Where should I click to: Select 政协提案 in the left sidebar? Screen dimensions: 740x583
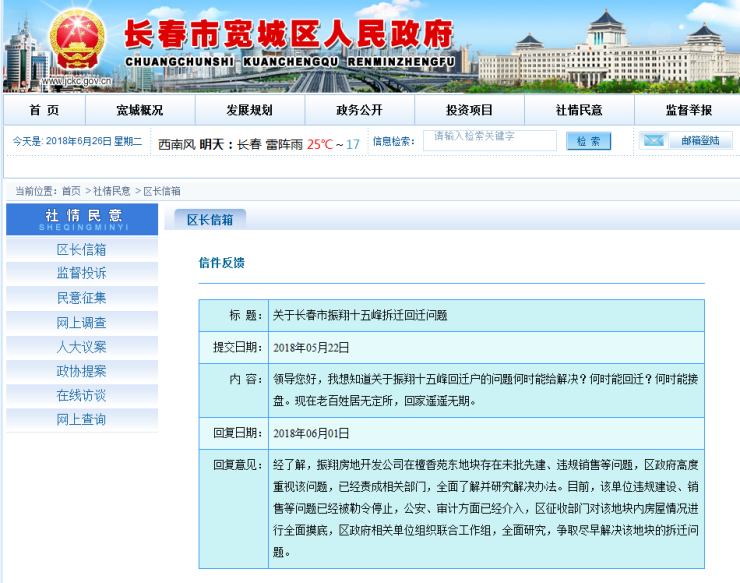82,371
